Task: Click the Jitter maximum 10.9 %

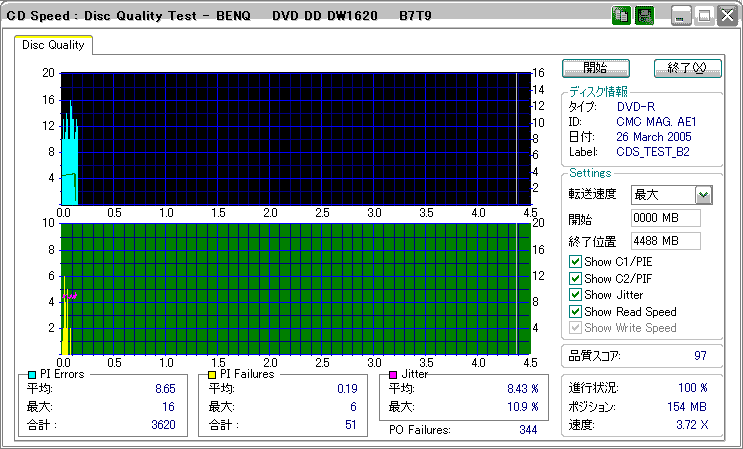Action: [x=523, y=406]
